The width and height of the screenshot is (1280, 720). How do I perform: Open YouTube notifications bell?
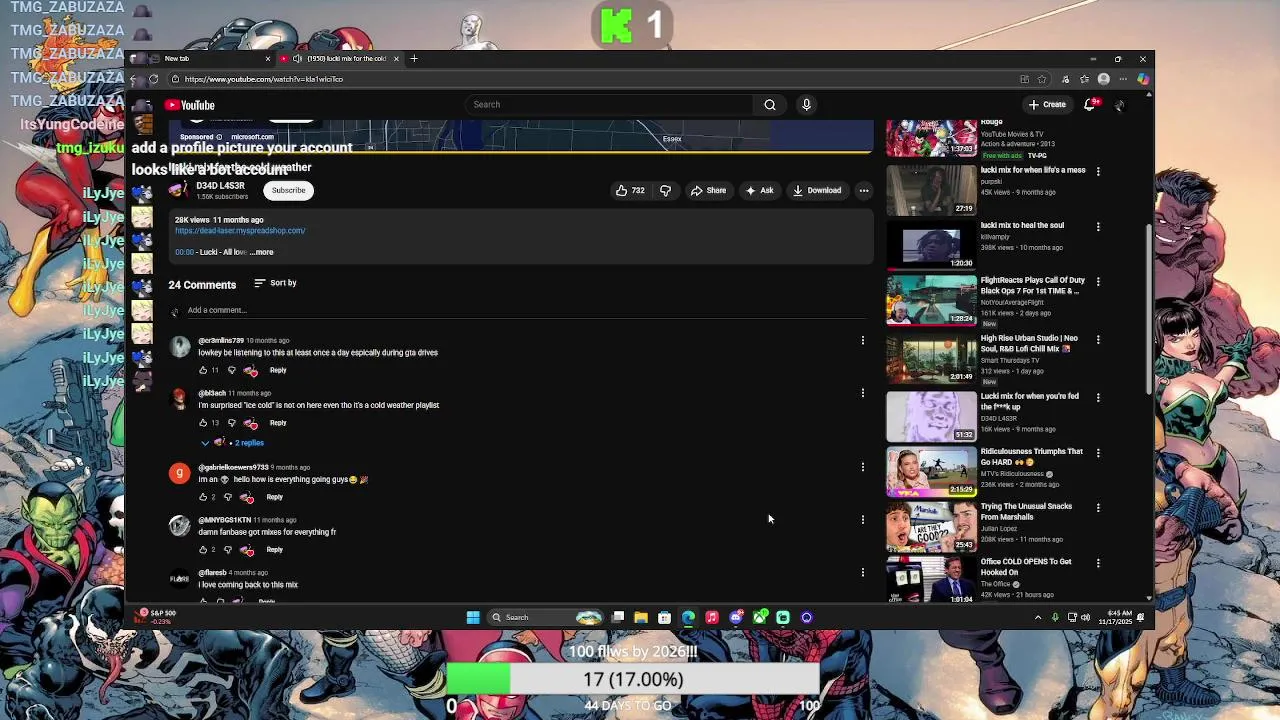pyautogui.click(x=1090, y=104)
